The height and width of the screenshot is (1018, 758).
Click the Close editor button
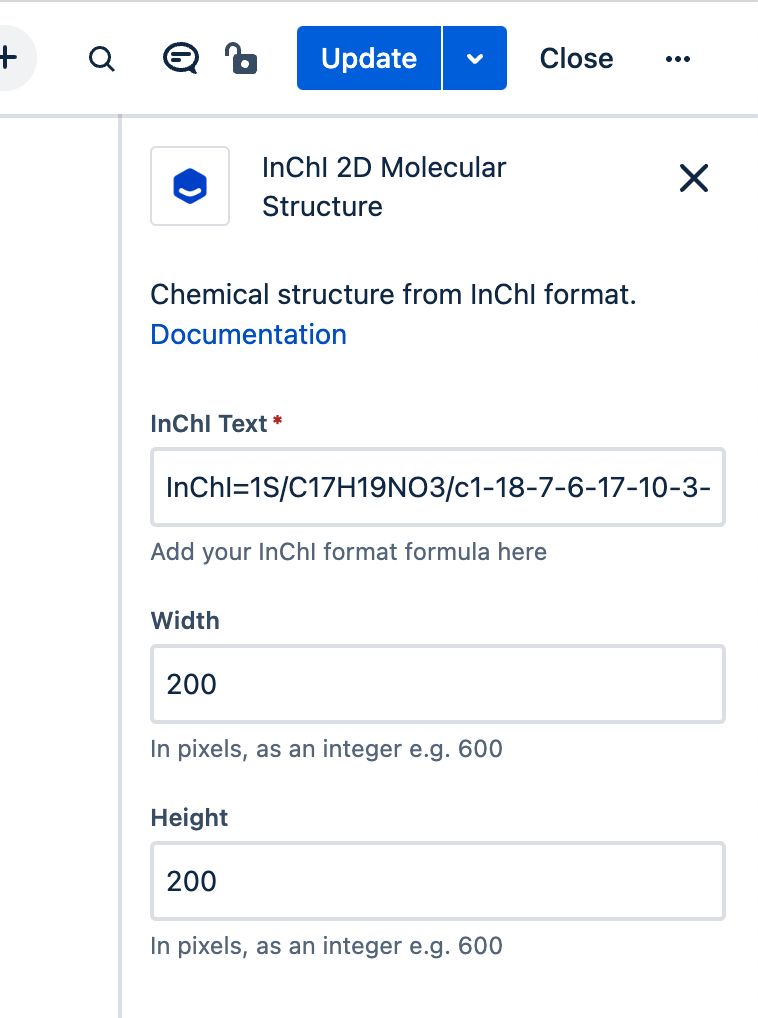[x=577, y=59]
